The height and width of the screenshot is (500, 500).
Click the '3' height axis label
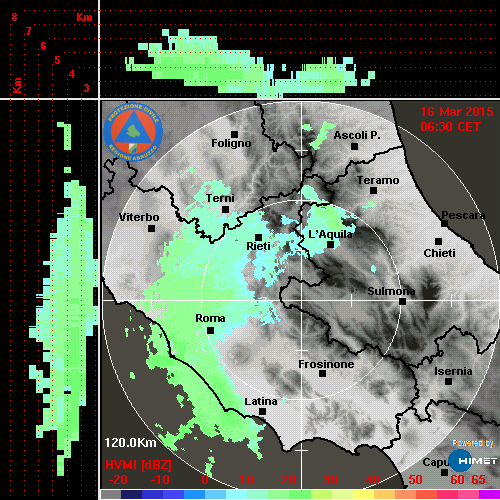(87, 88)
